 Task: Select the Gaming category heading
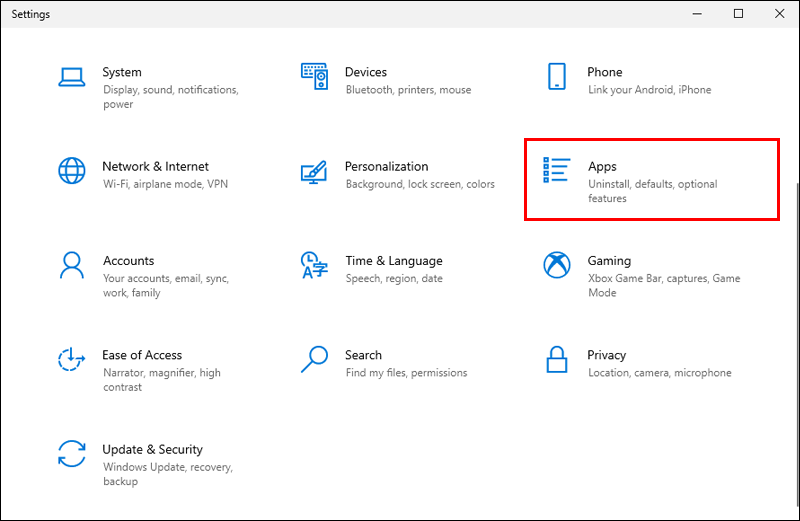click(x=609, y=261)
